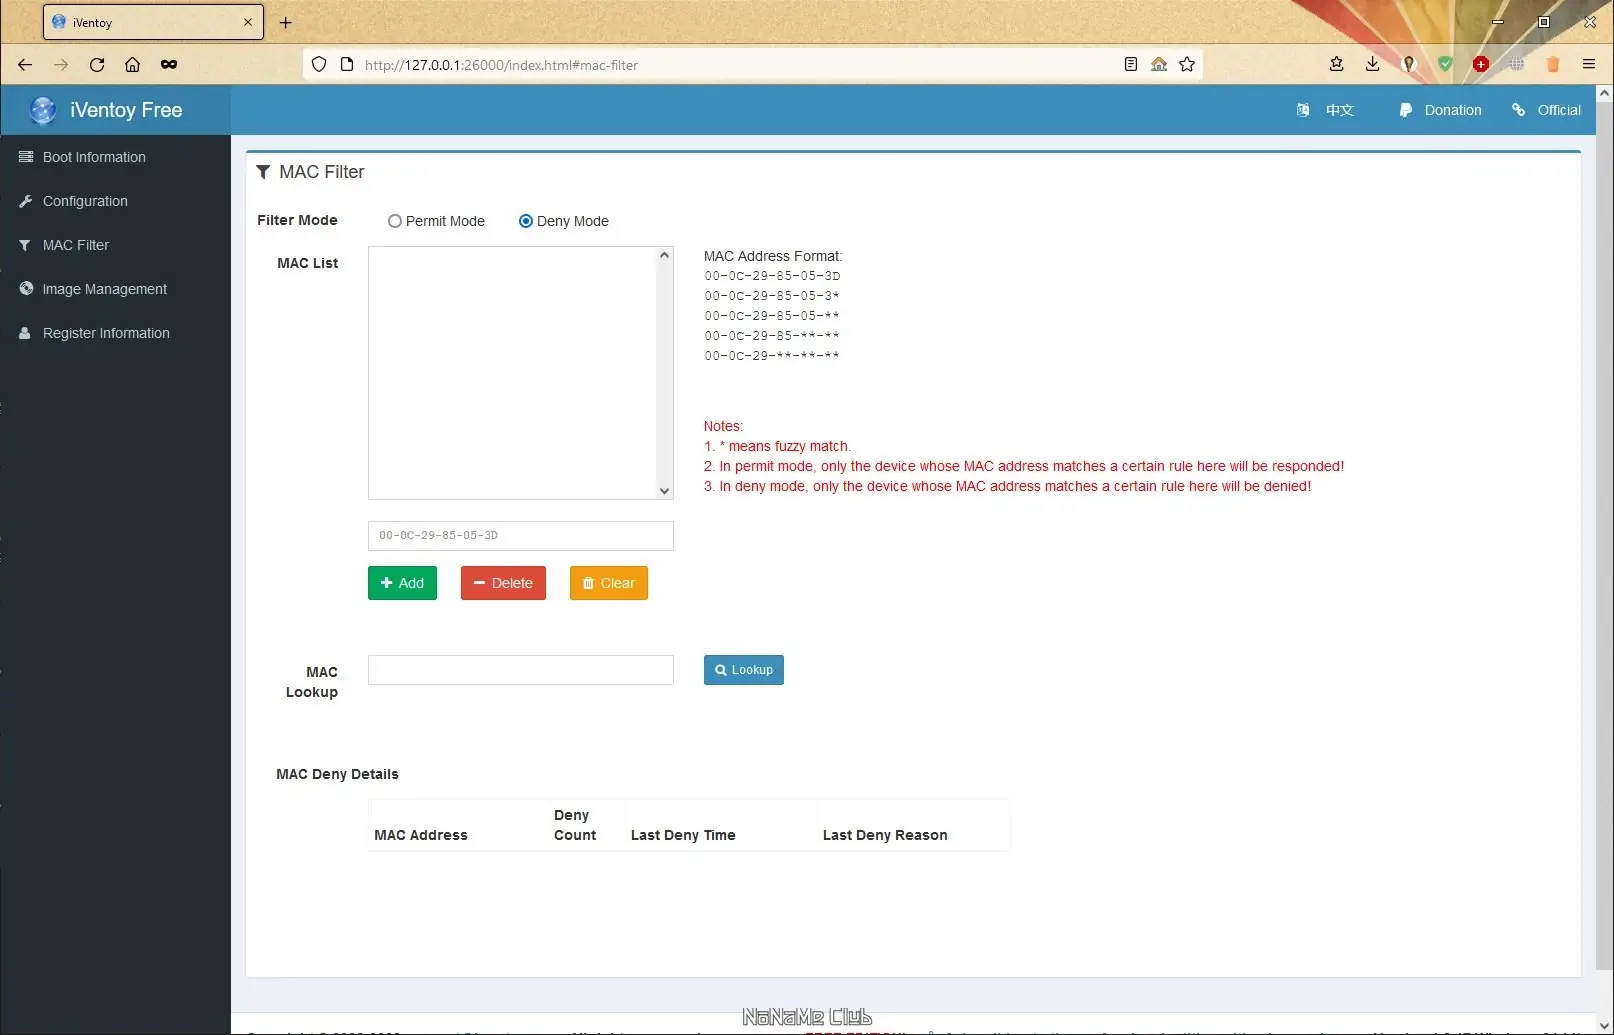Click example address 00-0C-29-85-05-3D in format list

[772, 276]
